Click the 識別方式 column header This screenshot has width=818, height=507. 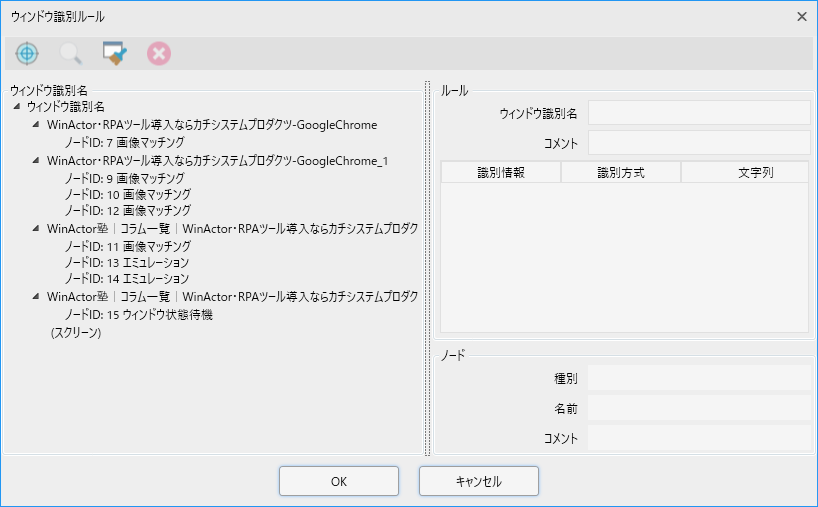pos(620,173)
